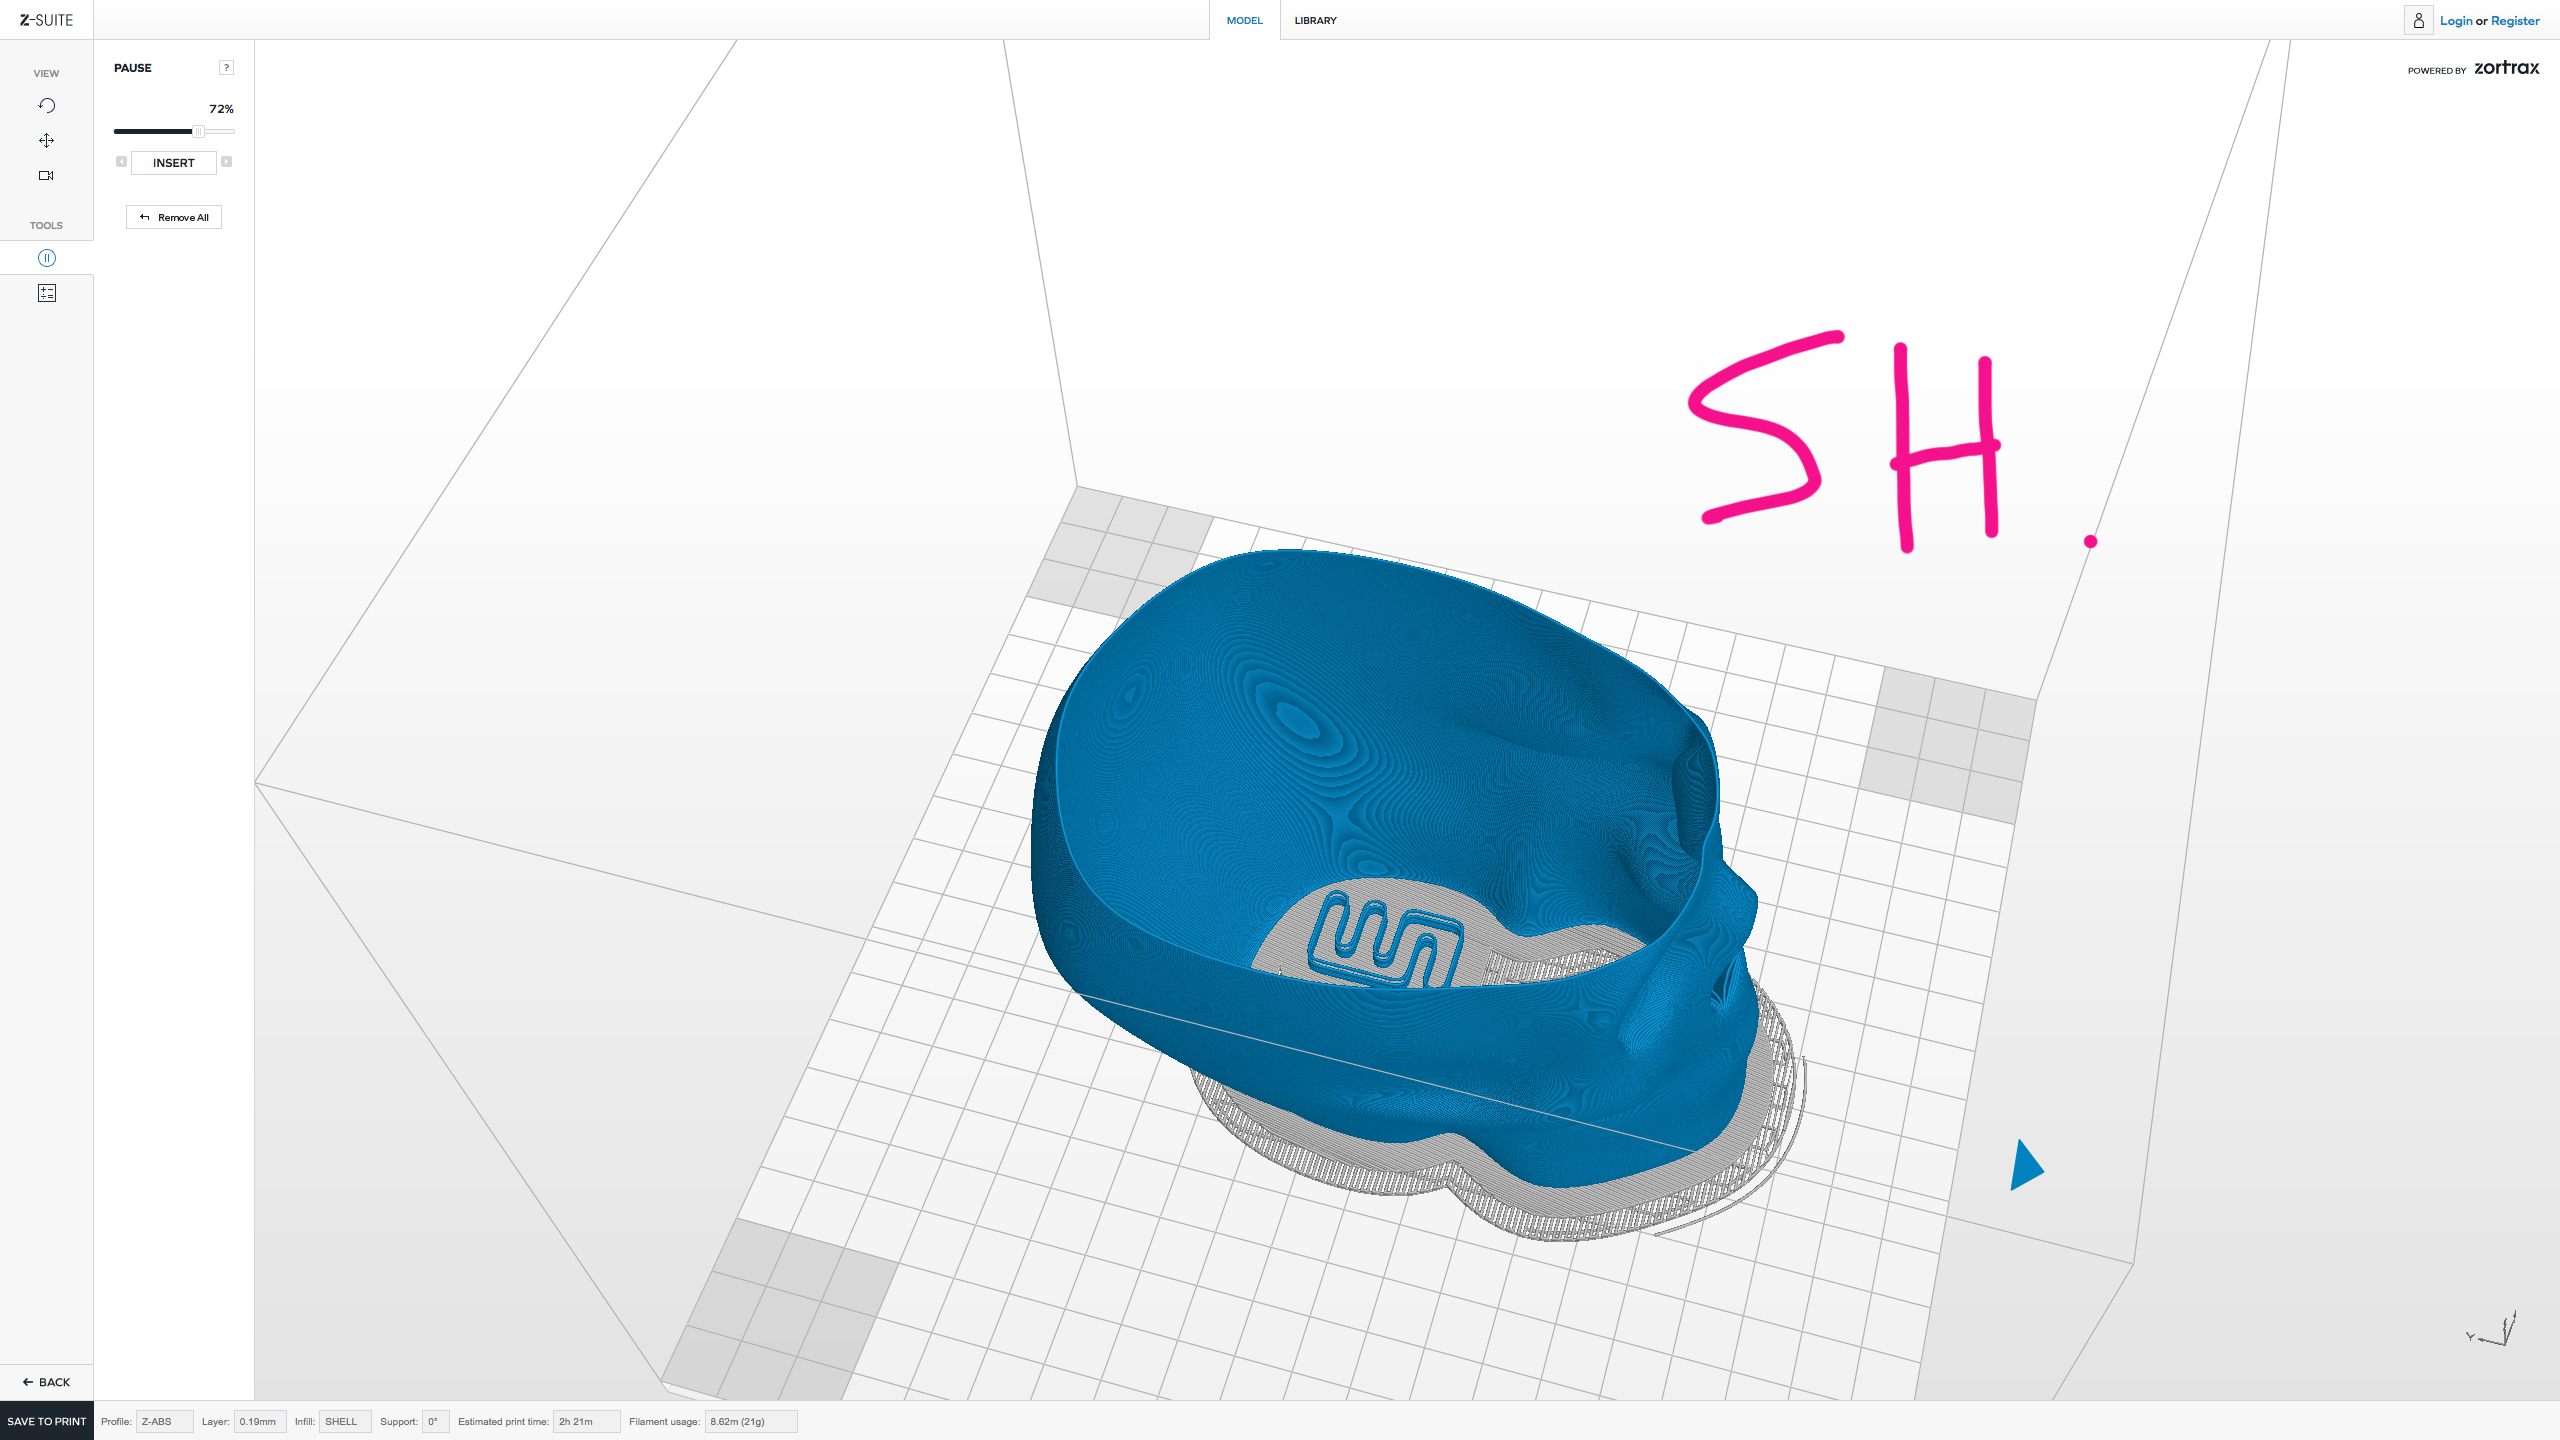Click the Z-SUITE logo
The width and height of the screenshot is (2560, 1440).
point(46,20)
